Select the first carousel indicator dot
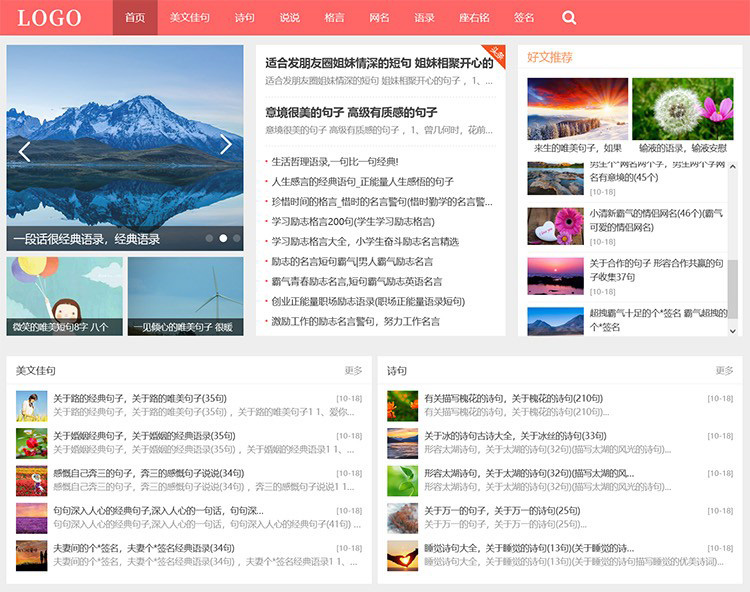 (x=209, y=238)
